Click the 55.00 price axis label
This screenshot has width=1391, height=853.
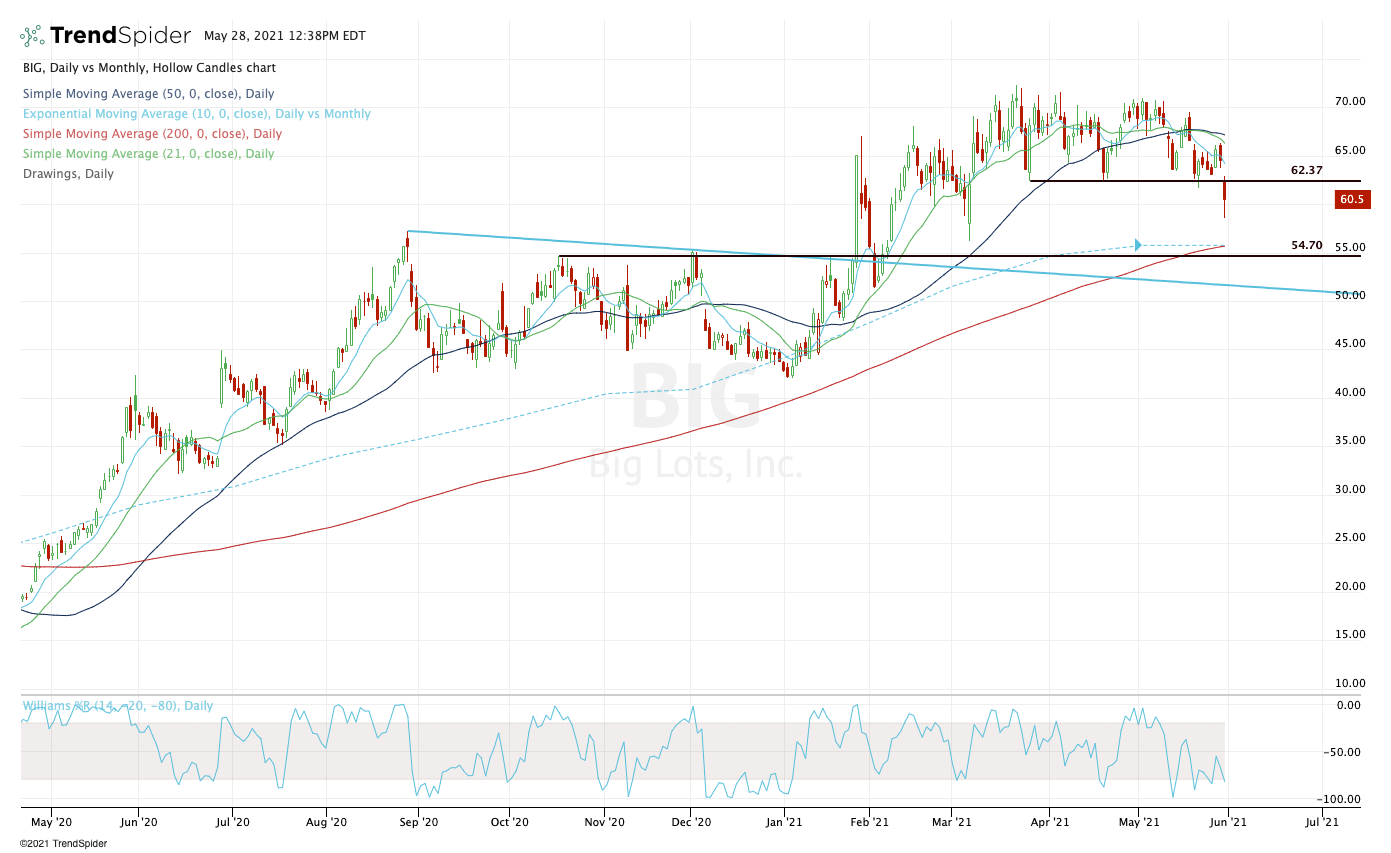point(1350,247)
